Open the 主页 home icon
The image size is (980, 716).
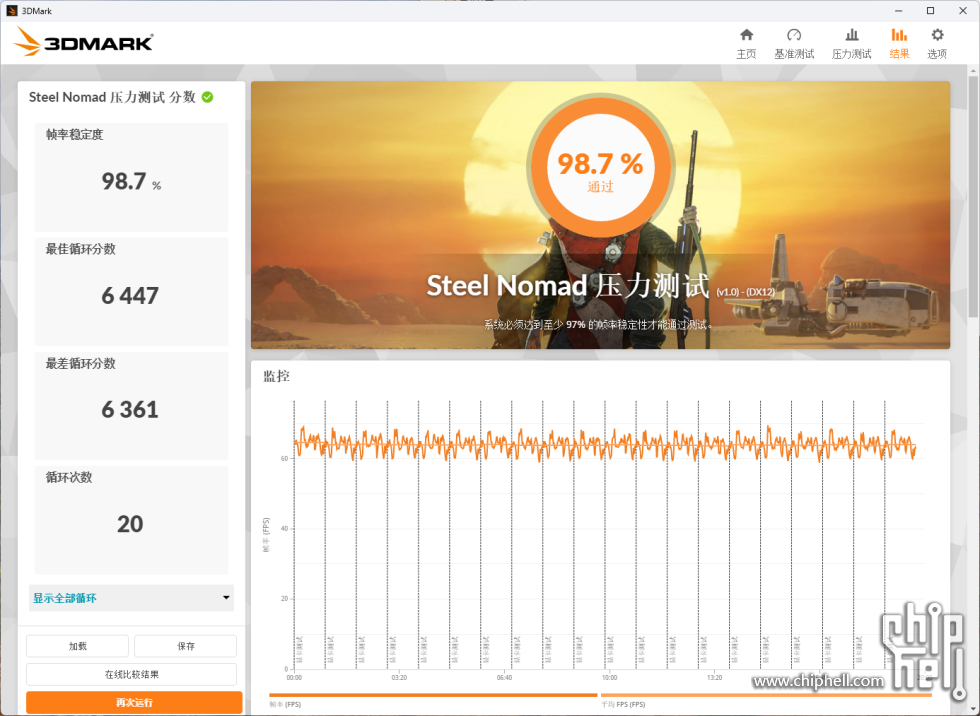pos(746,35)
